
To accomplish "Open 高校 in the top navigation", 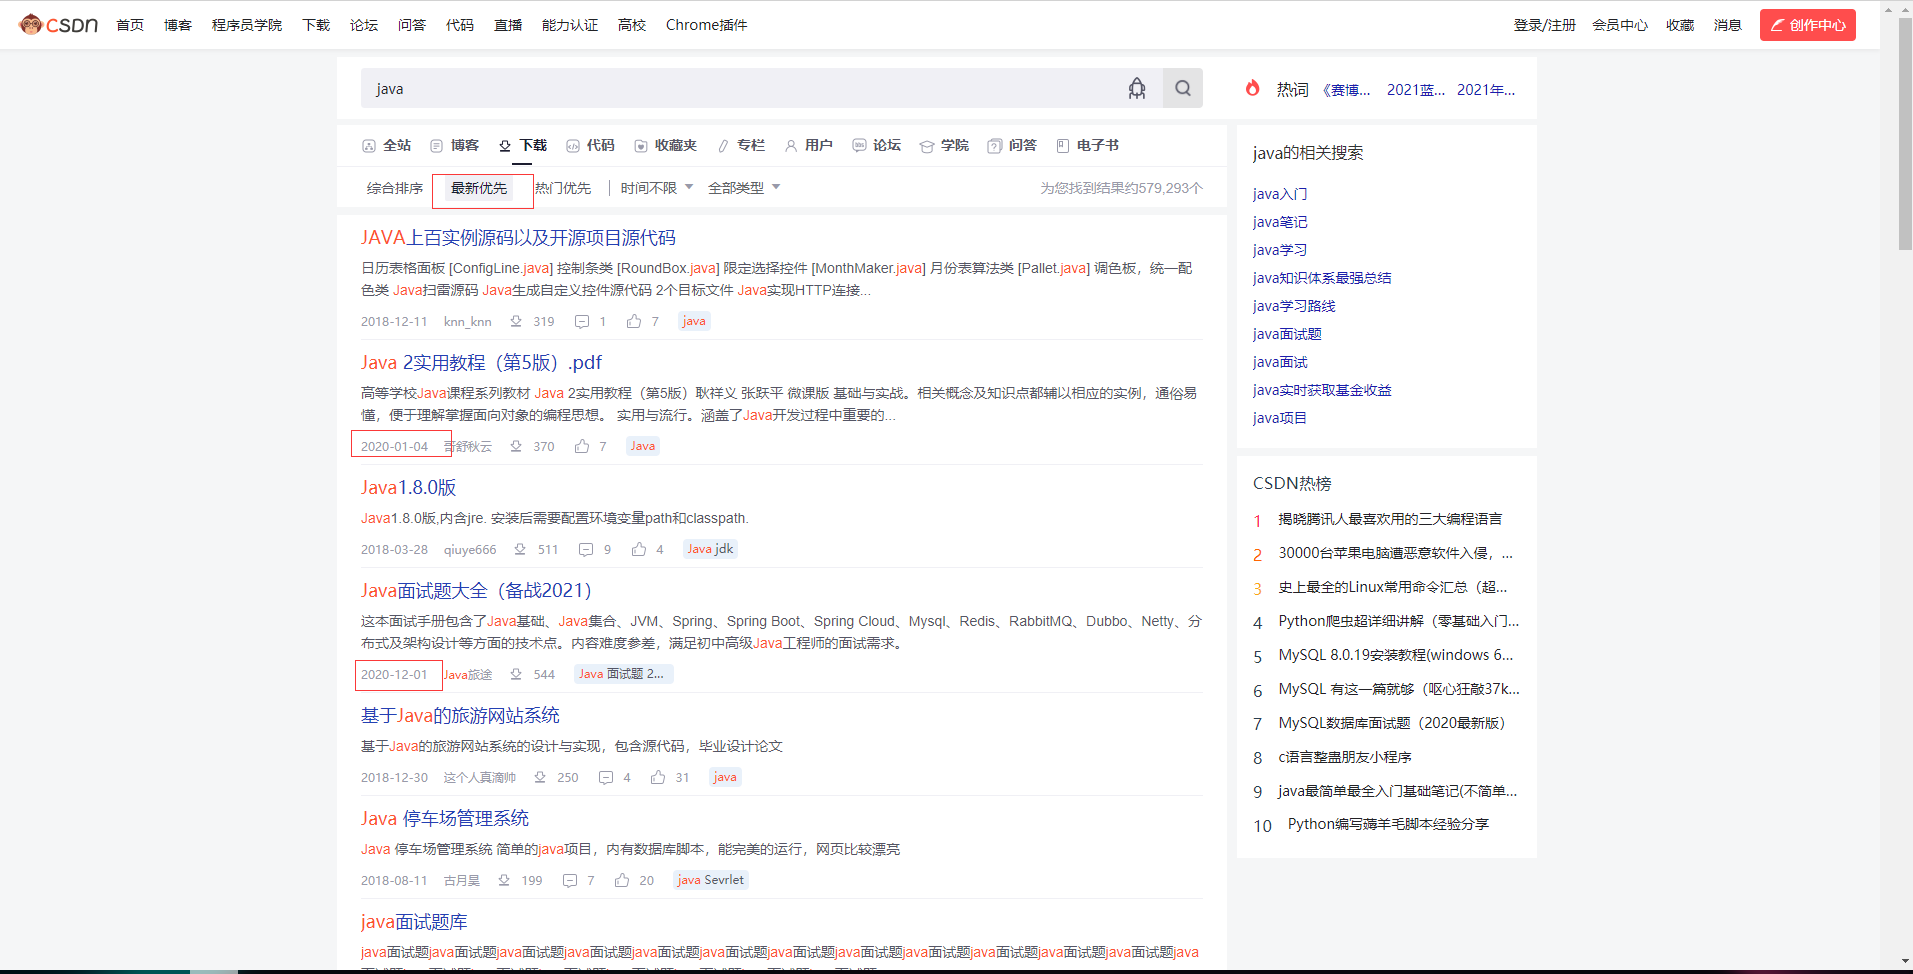I will [x=632, y=25].
